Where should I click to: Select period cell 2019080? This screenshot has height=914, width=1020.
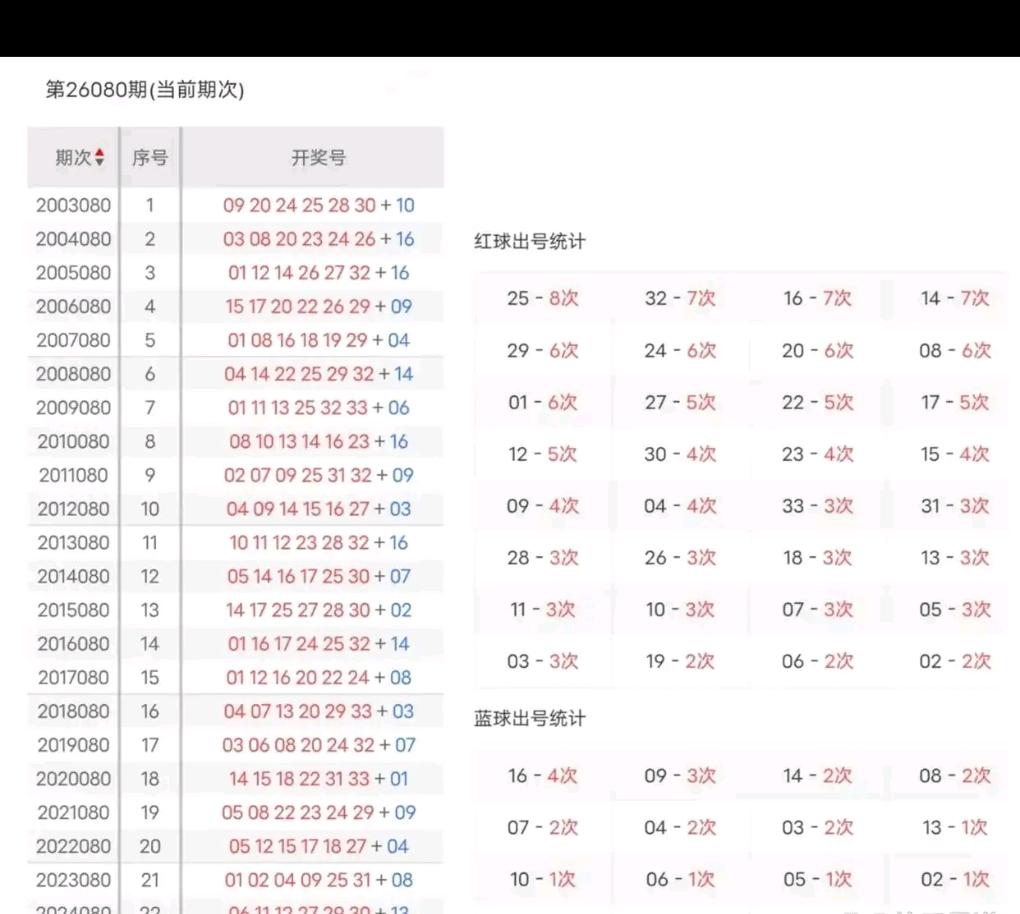coord(74,746)
